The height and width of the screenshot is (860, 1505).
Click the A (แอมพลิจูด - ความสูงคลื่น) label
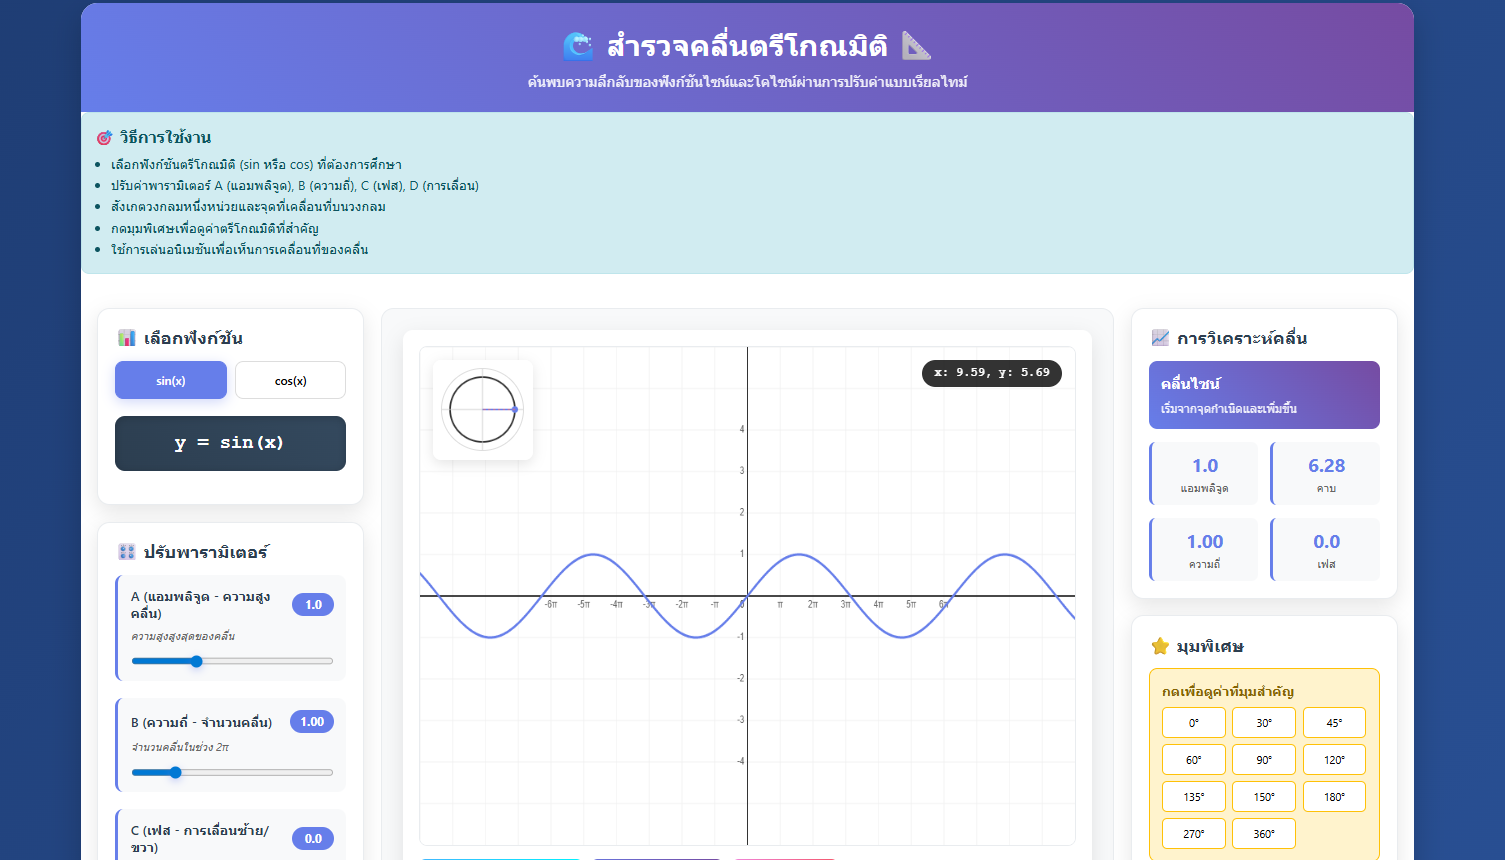click(201, 605)
